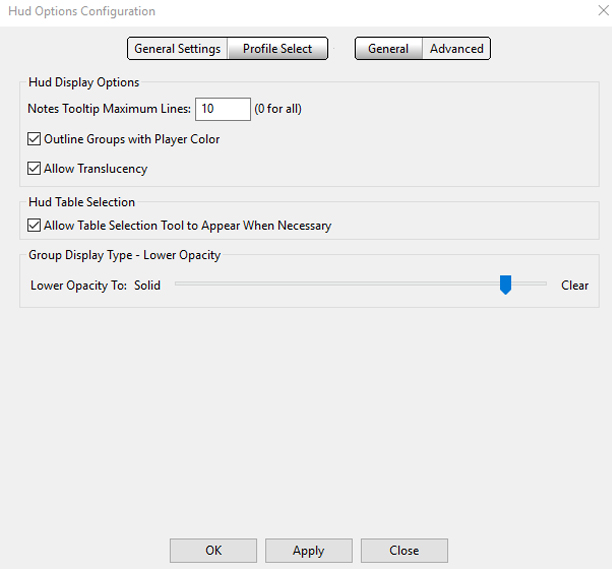Select the General options tab

coord(388,49)
